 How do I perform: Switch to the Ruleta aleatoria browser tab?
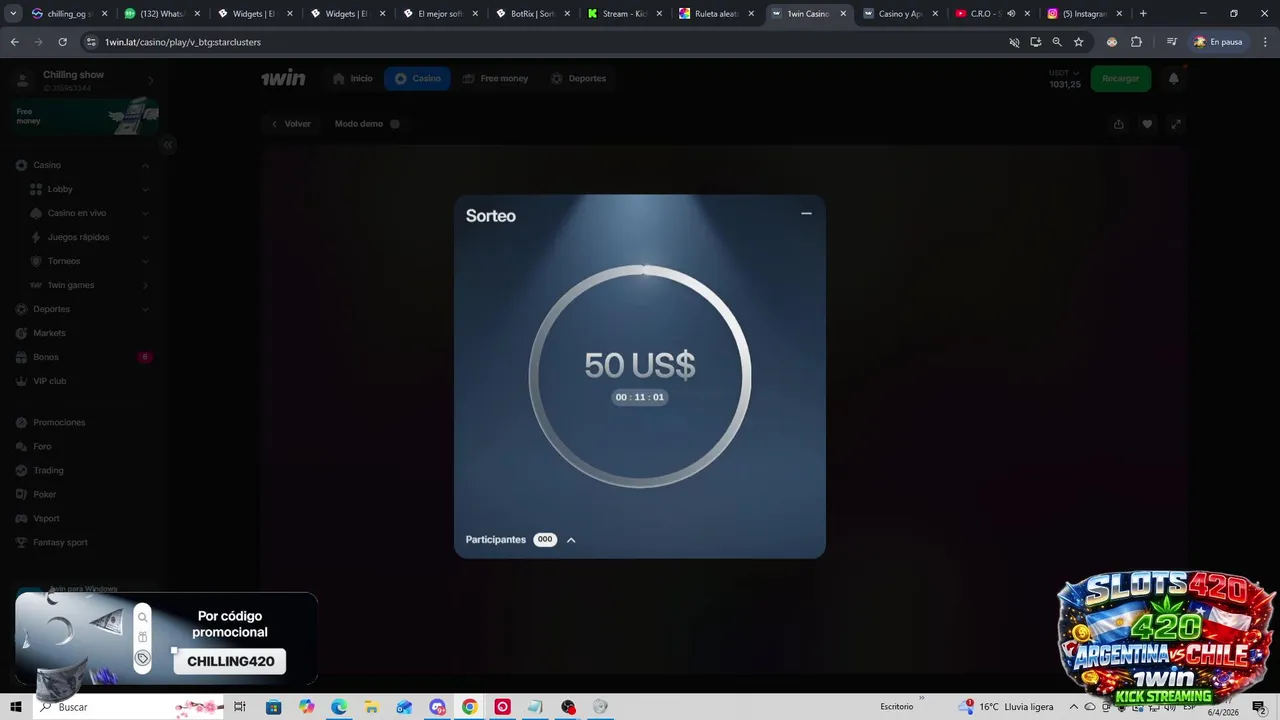pyautogui.click(x=714, y=14)
